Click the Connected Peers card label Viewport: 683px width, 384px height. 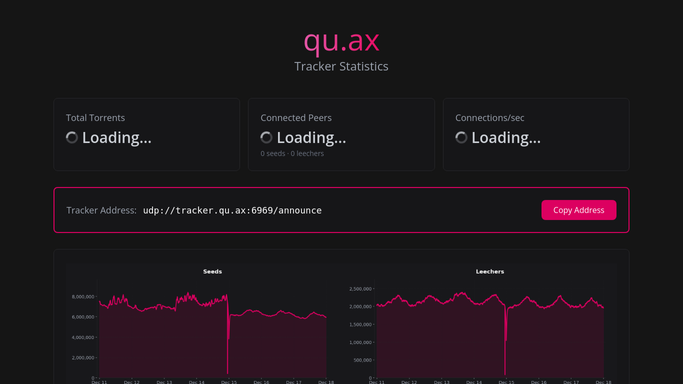pyautogui.click(x=296, y=118)
